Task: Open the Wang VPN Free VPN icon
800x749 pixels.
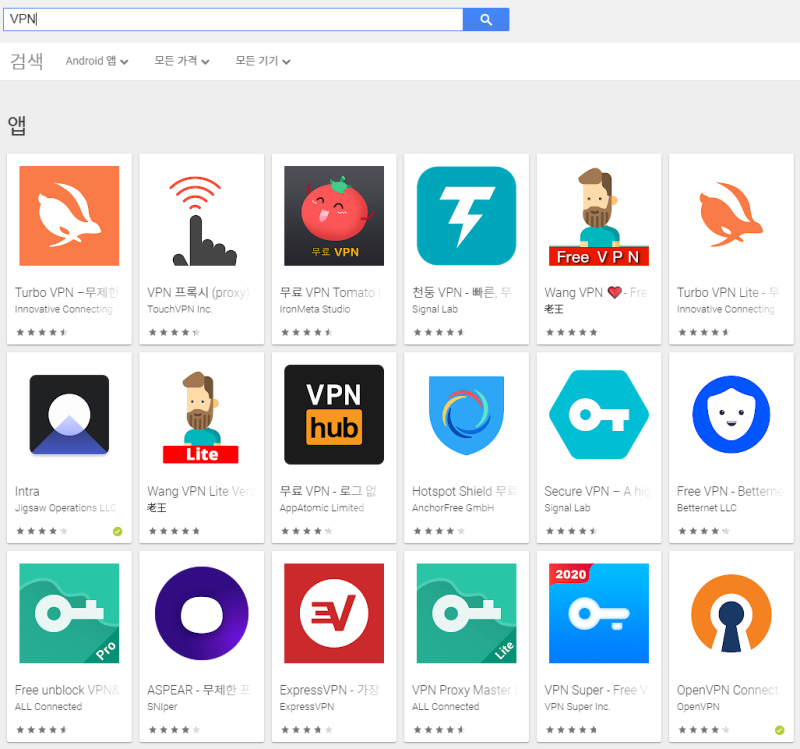Action: coord(599,216)
